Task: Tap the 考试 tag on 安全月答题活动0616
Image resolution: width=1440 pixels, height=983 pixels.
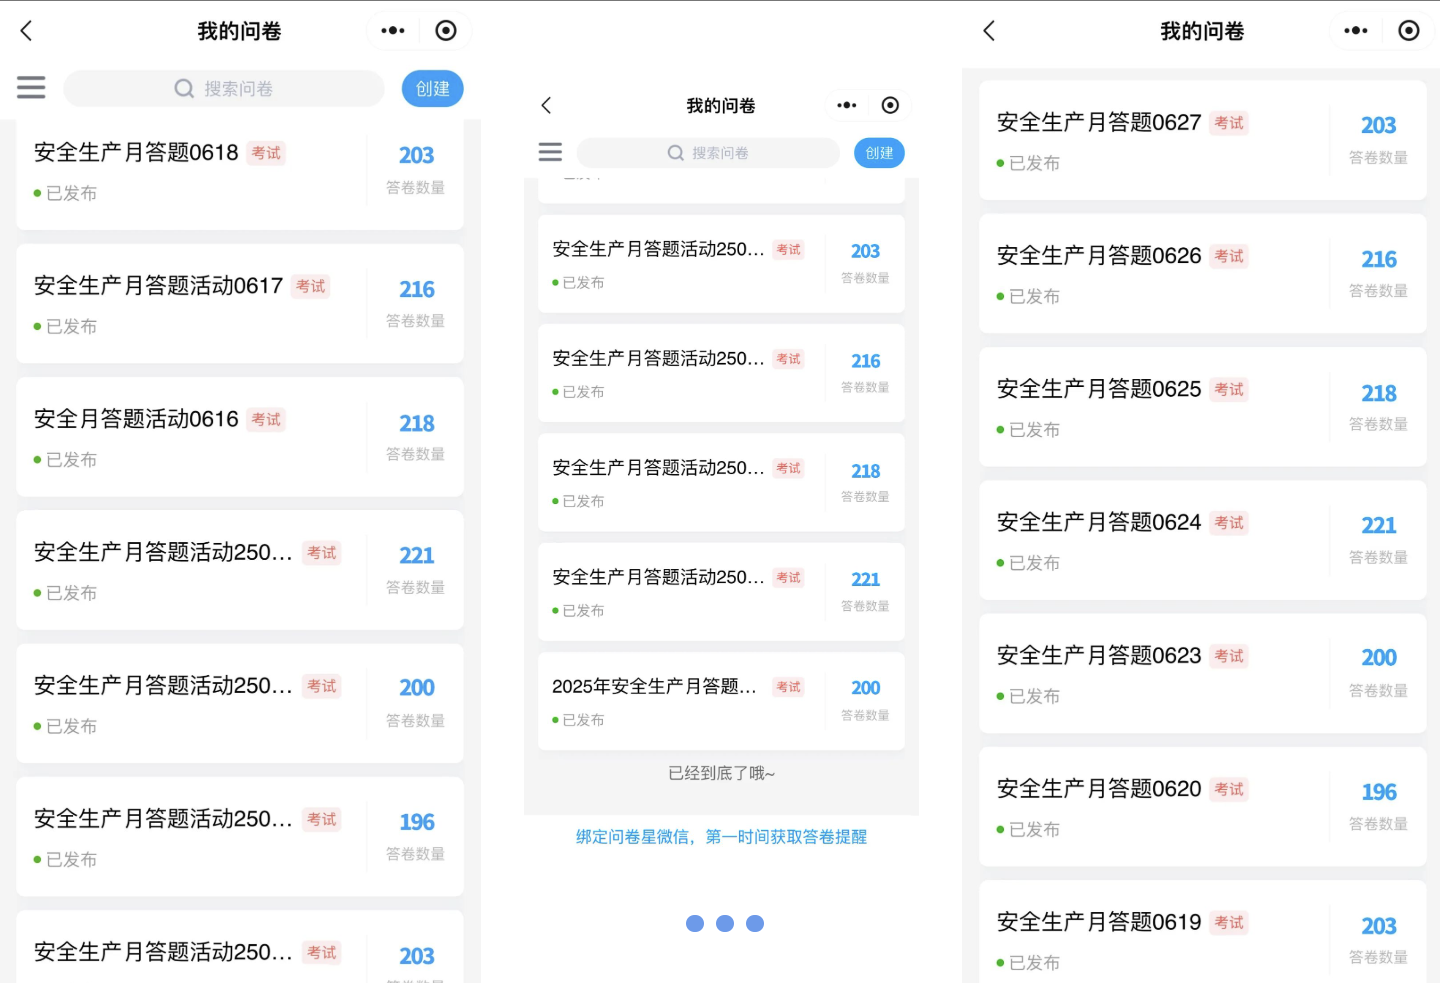Action: click(x=265, y=419)
